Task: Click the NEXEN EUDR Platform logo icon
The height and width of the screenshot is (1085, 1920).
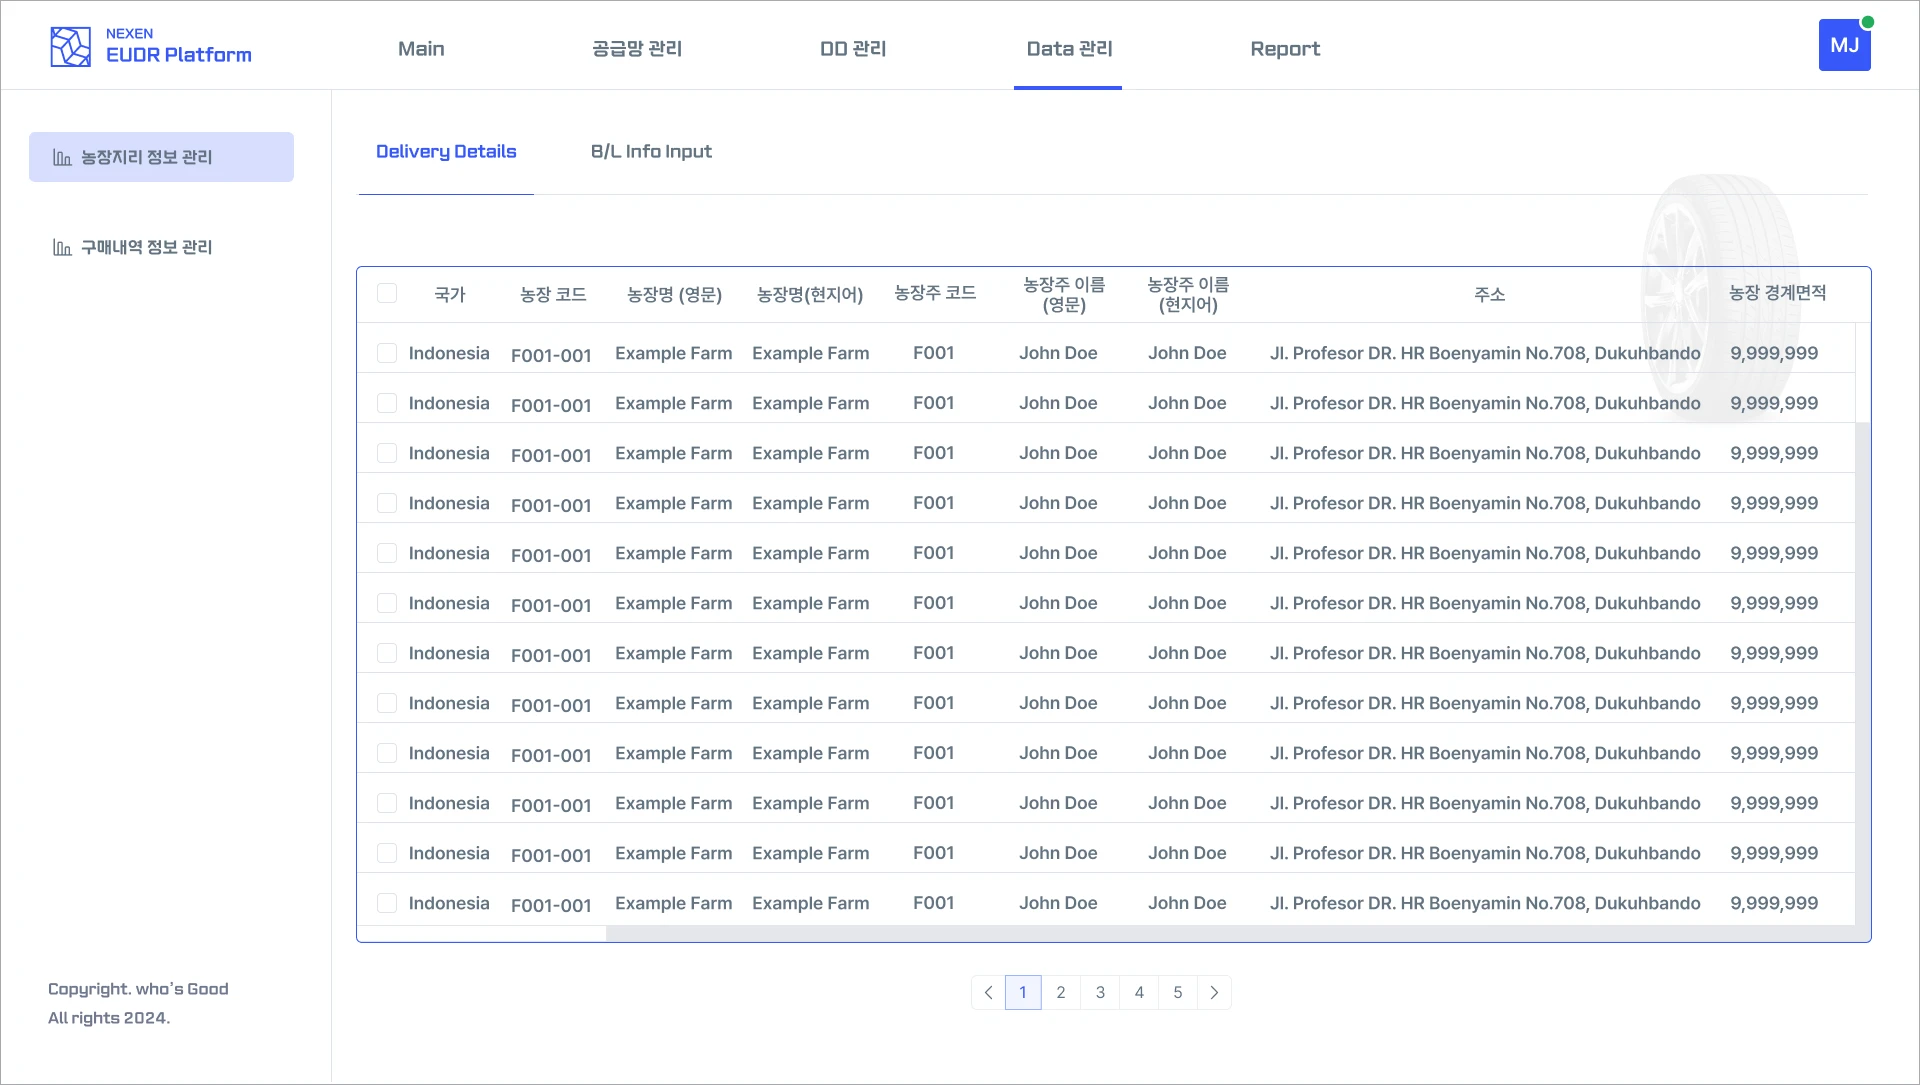Action: [71, 47]
